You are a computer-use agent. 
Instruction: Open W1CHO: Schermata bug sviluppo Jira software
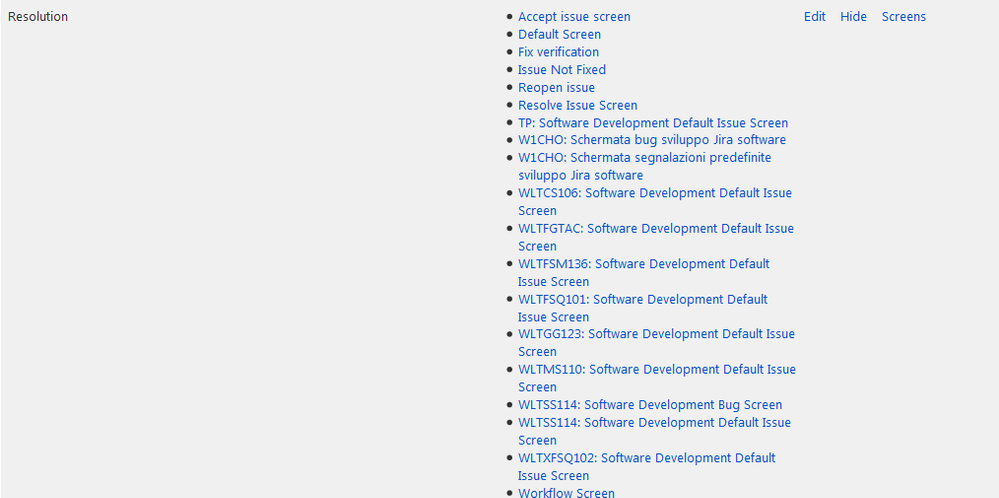point(652,140)
